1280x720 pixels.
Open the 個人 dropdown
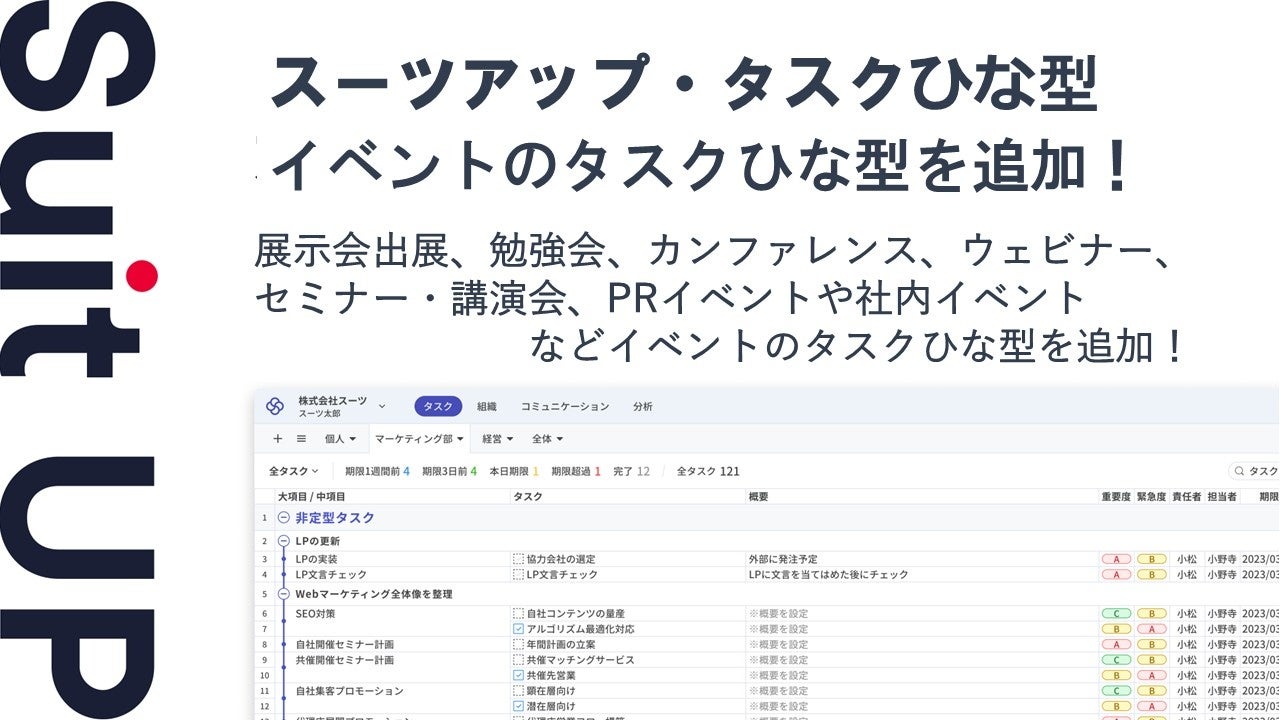click(340, 438)
